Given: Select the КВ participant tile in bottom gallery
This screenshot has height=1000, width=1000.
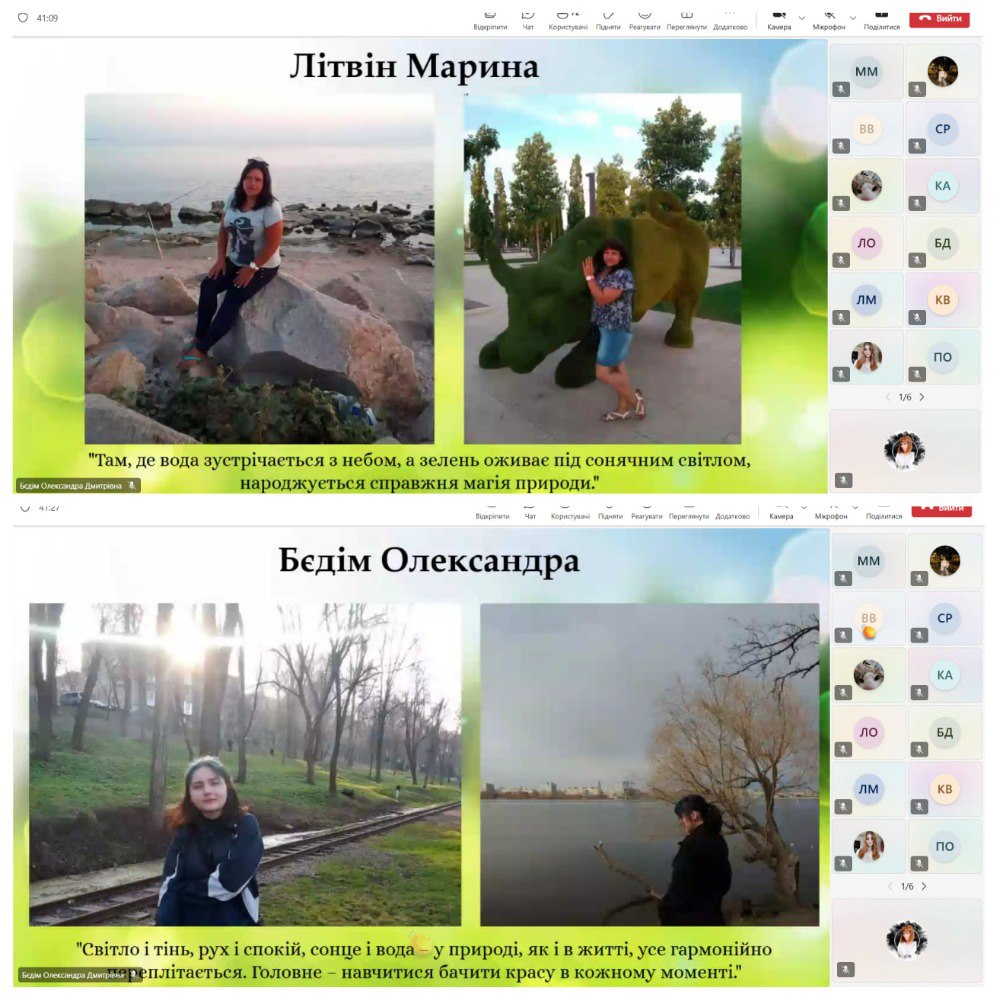Looking at the screenshot, I should [943, 789].
